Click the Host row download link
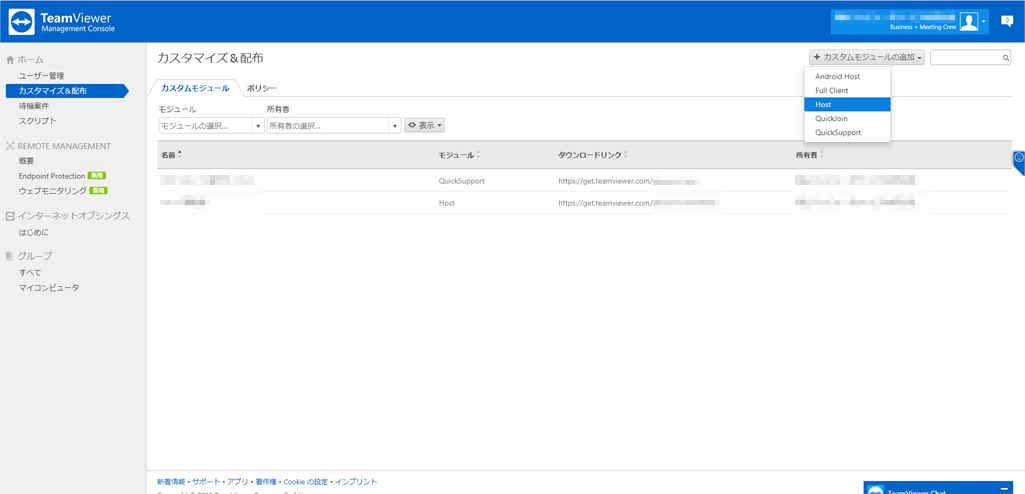Image resolution: width=1025 pixels, height=494 pixels. 639,203
